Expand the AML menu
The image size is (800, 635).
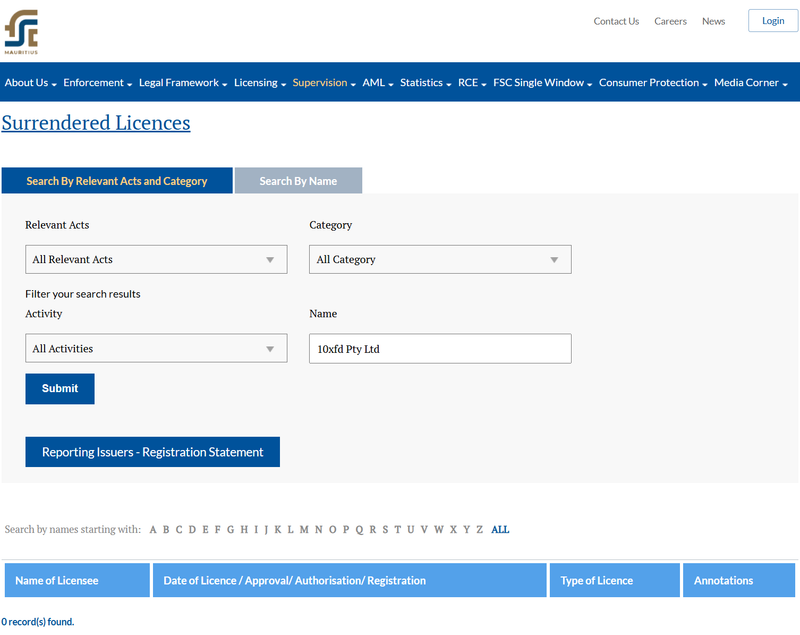378,83
